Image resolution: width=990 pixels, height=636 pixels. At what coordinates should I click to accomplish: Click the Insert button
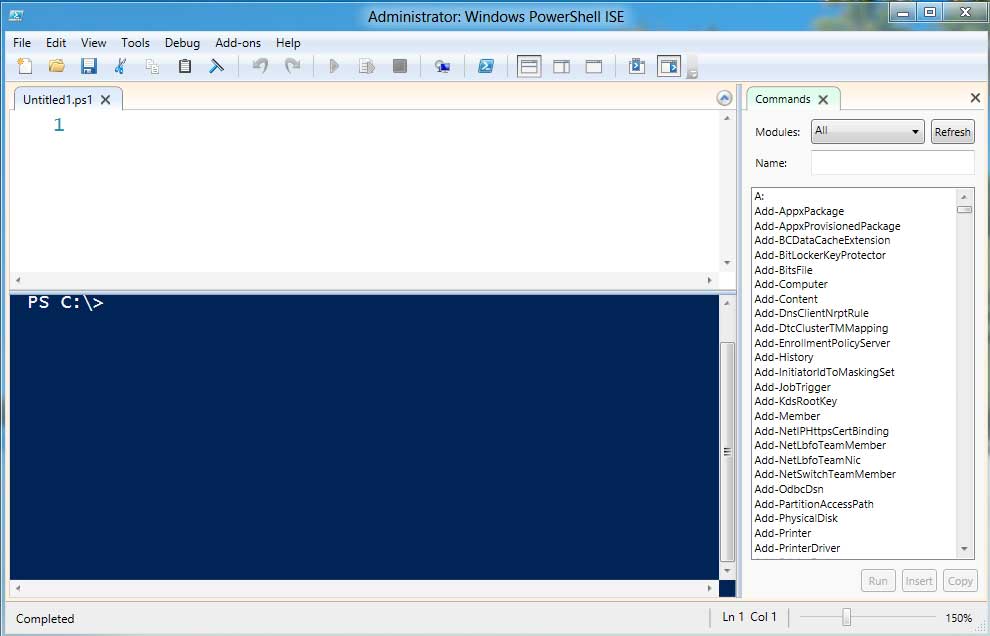(919, 580)
